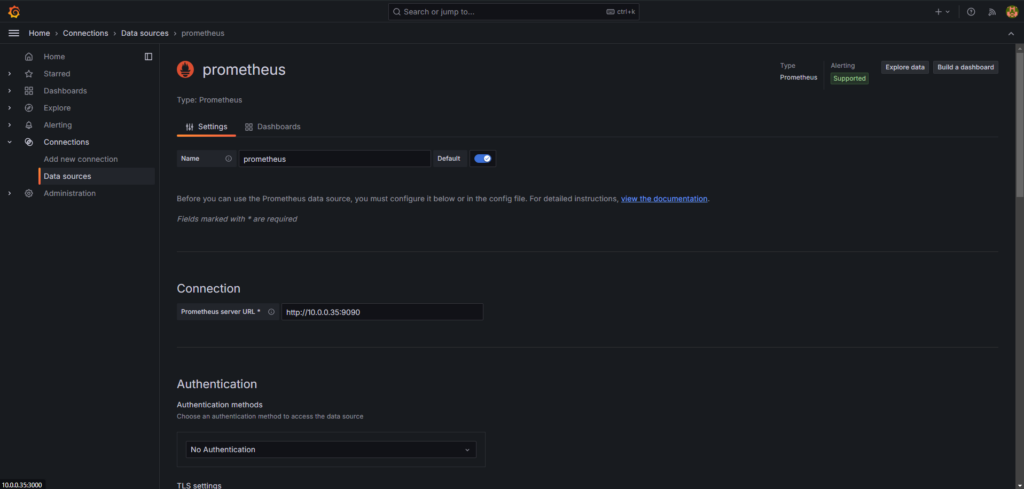Image resolution: width=1024 pixels, height=489 pixels.
Task: Go to Home breadcrumb
Action: pyautogui.click(x=39, y=33)
